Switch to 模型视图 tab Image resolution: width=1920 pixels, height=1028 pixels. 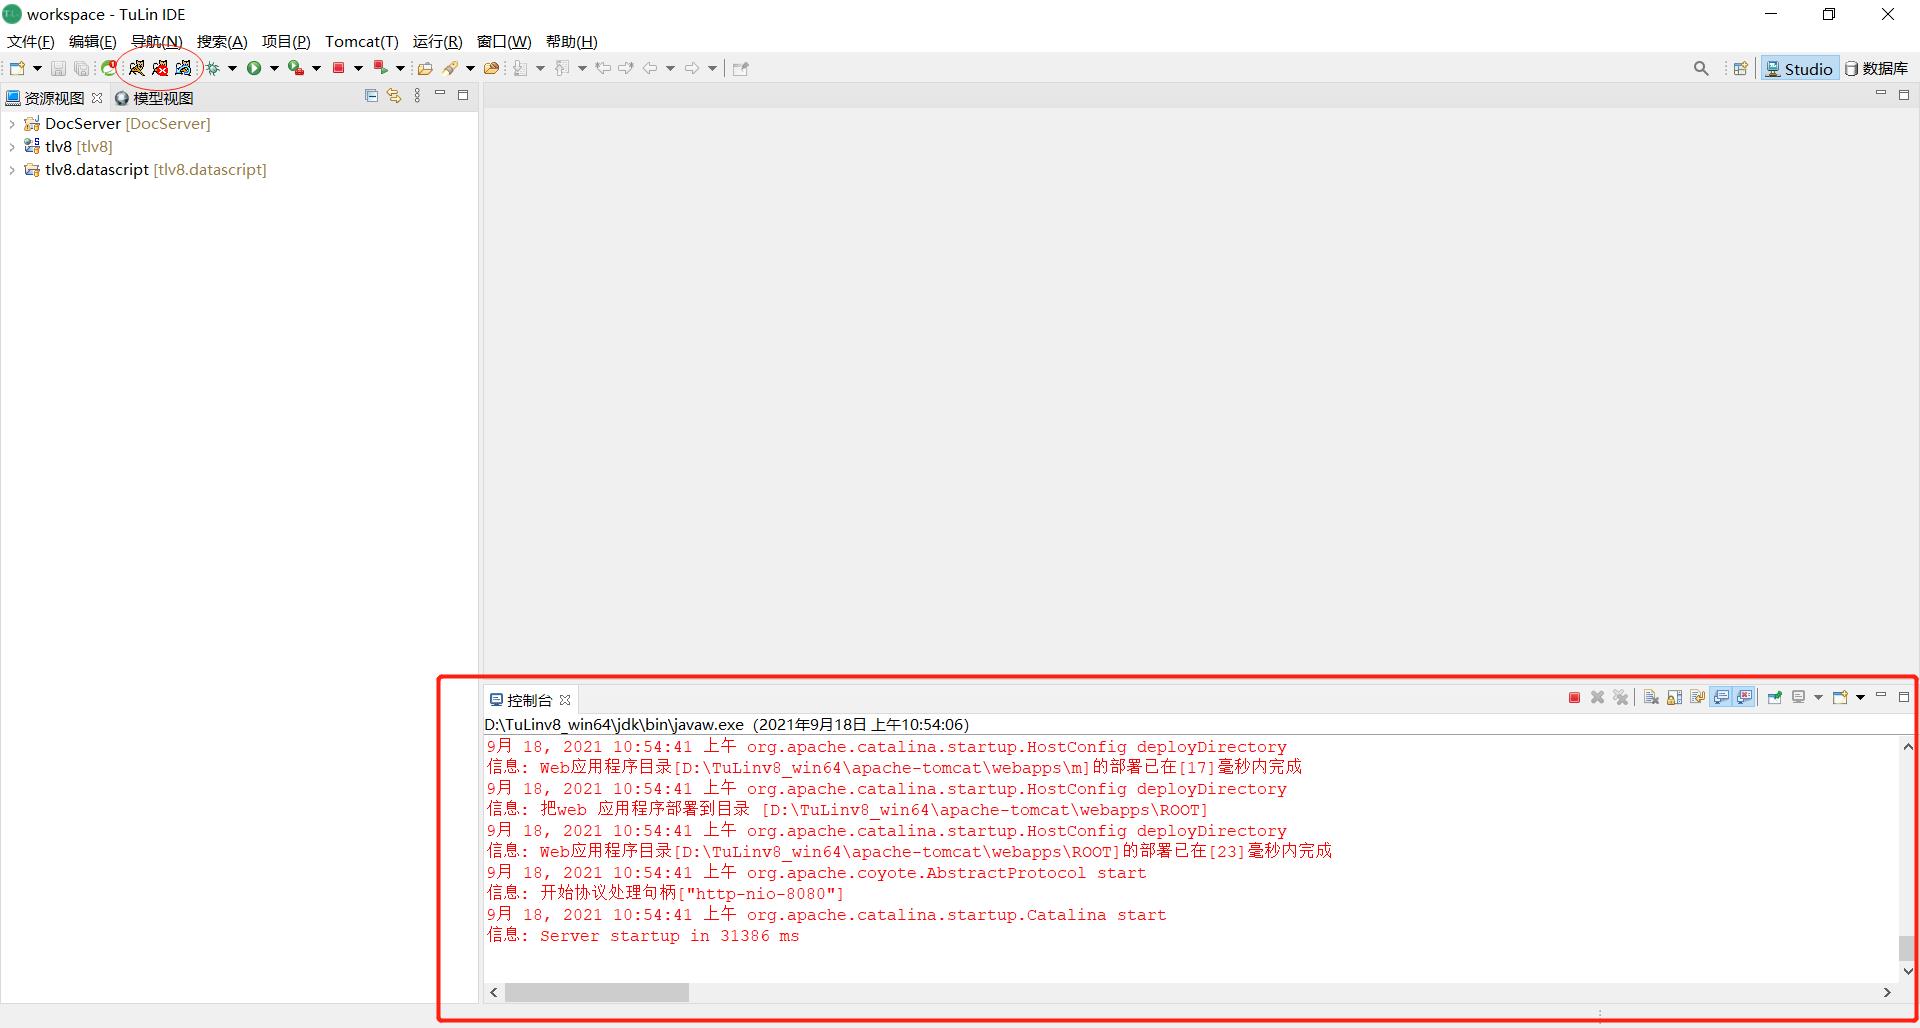pos(154,98)
